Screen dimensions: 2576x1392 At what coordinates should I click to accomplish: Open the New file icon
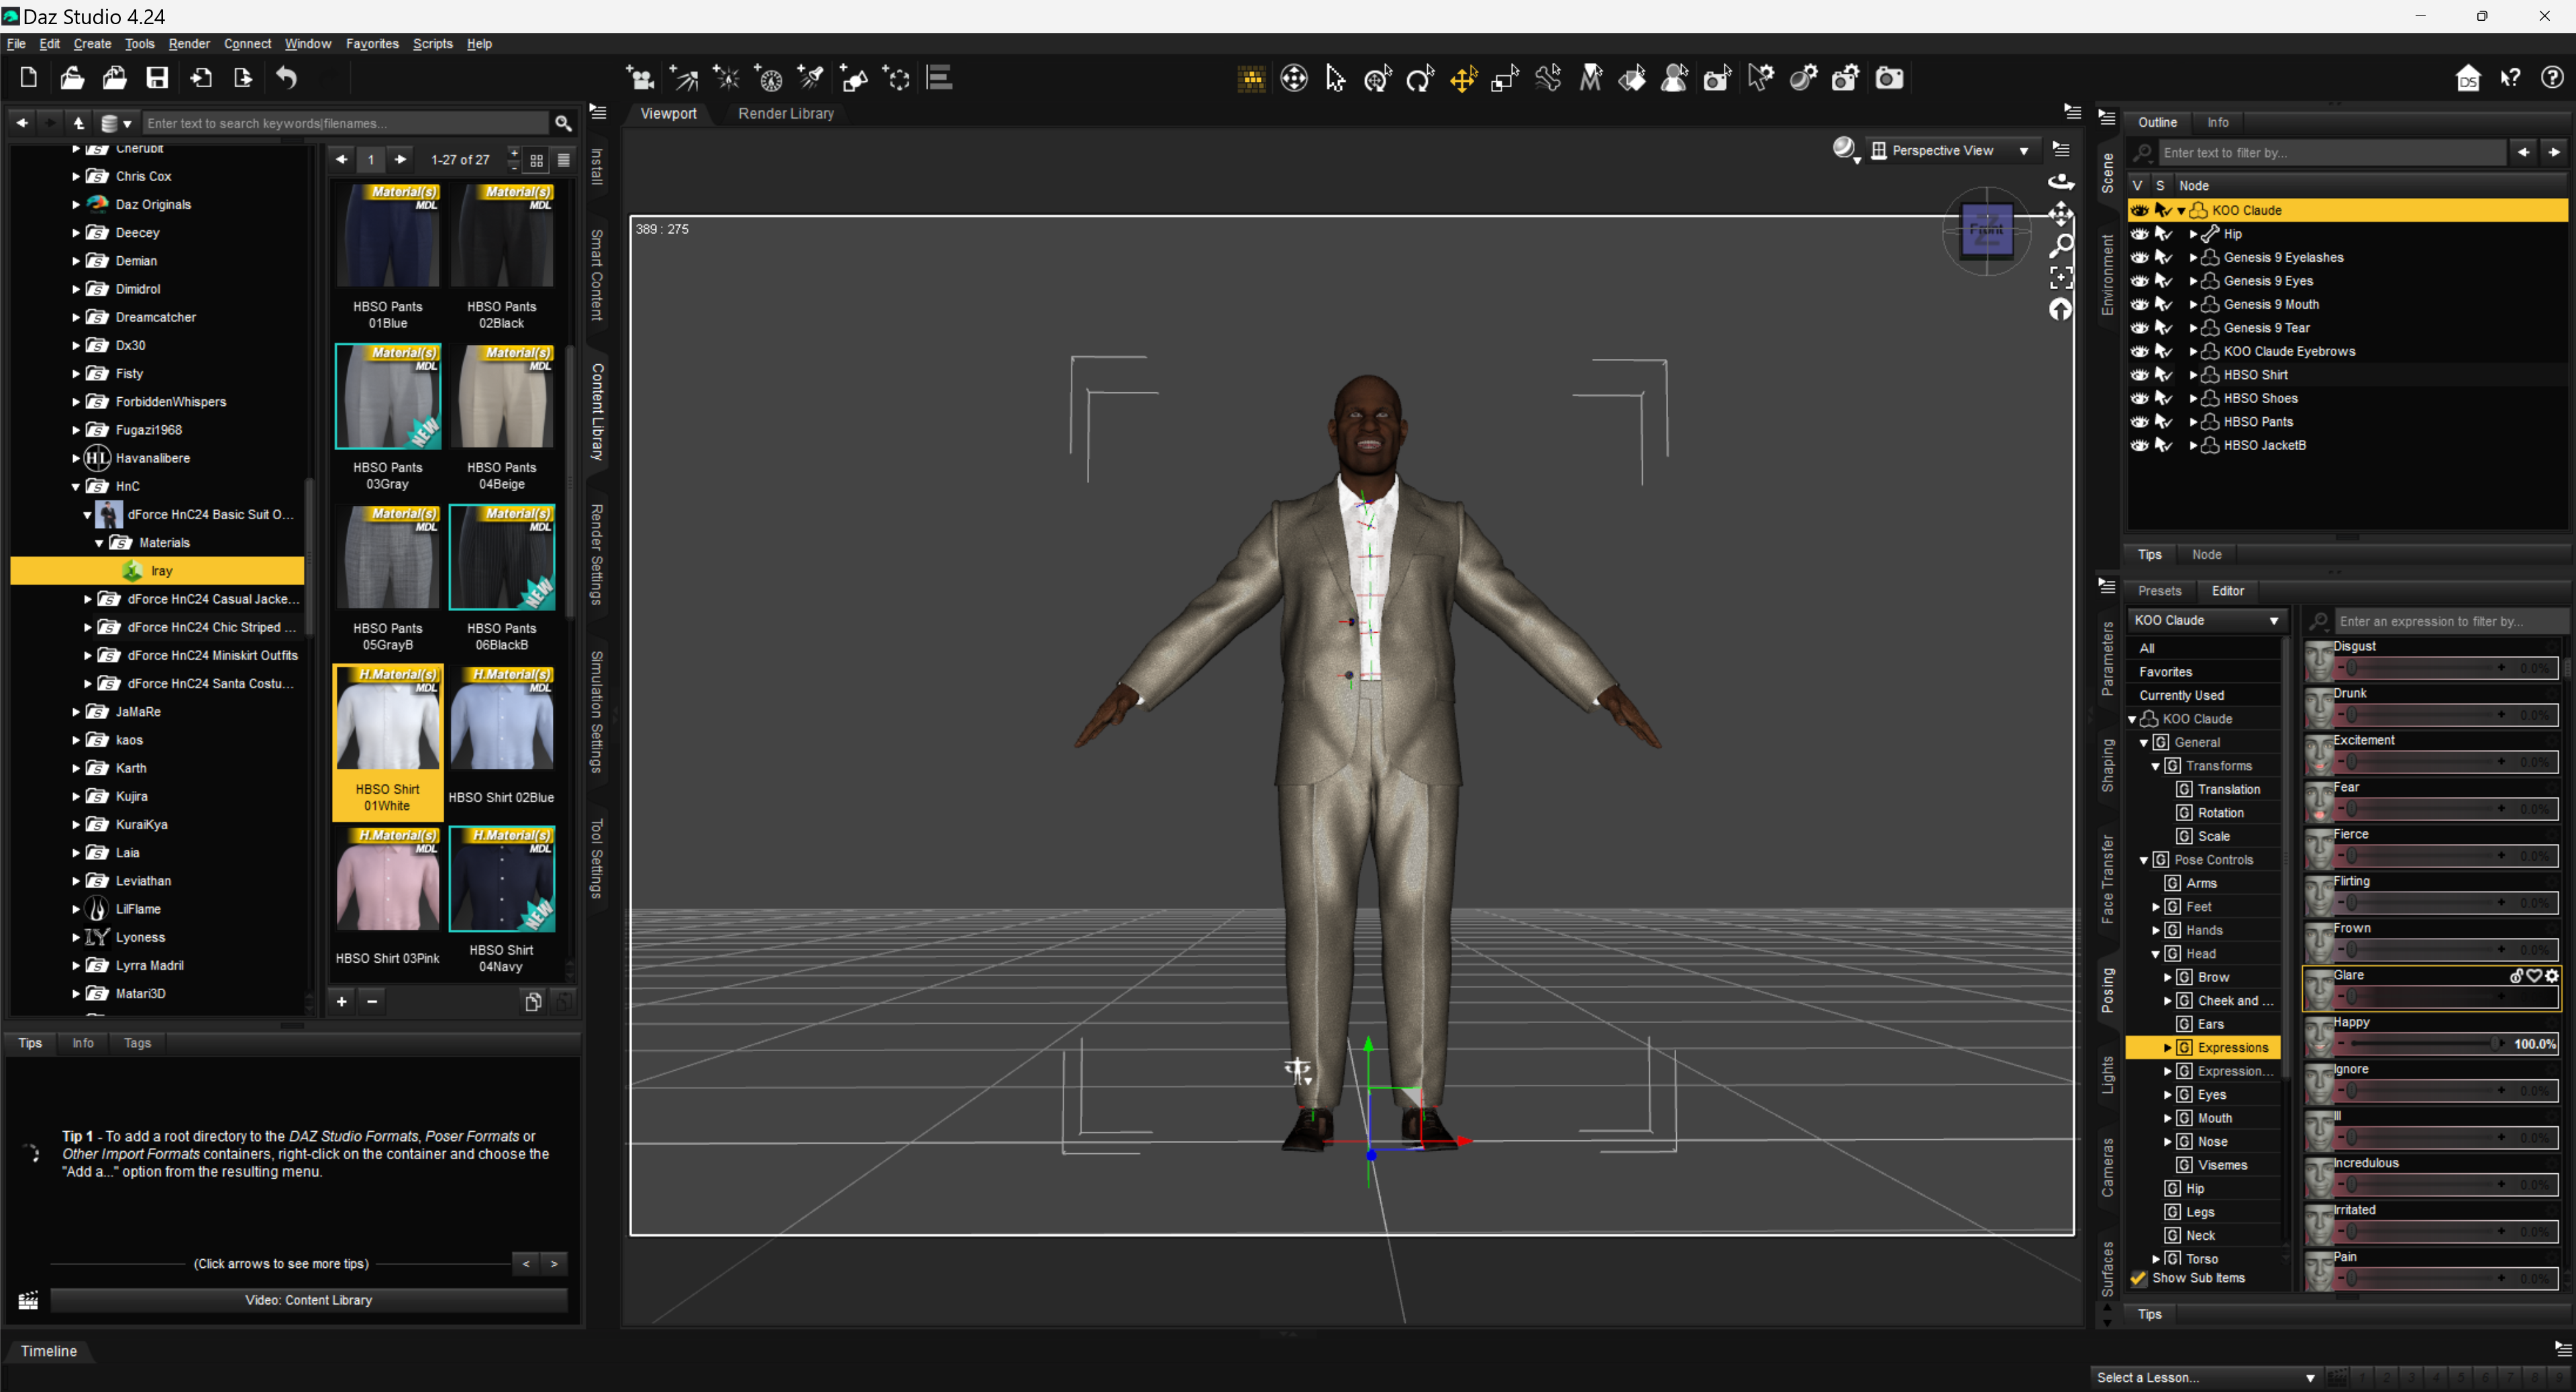click(x=28, y=78)
